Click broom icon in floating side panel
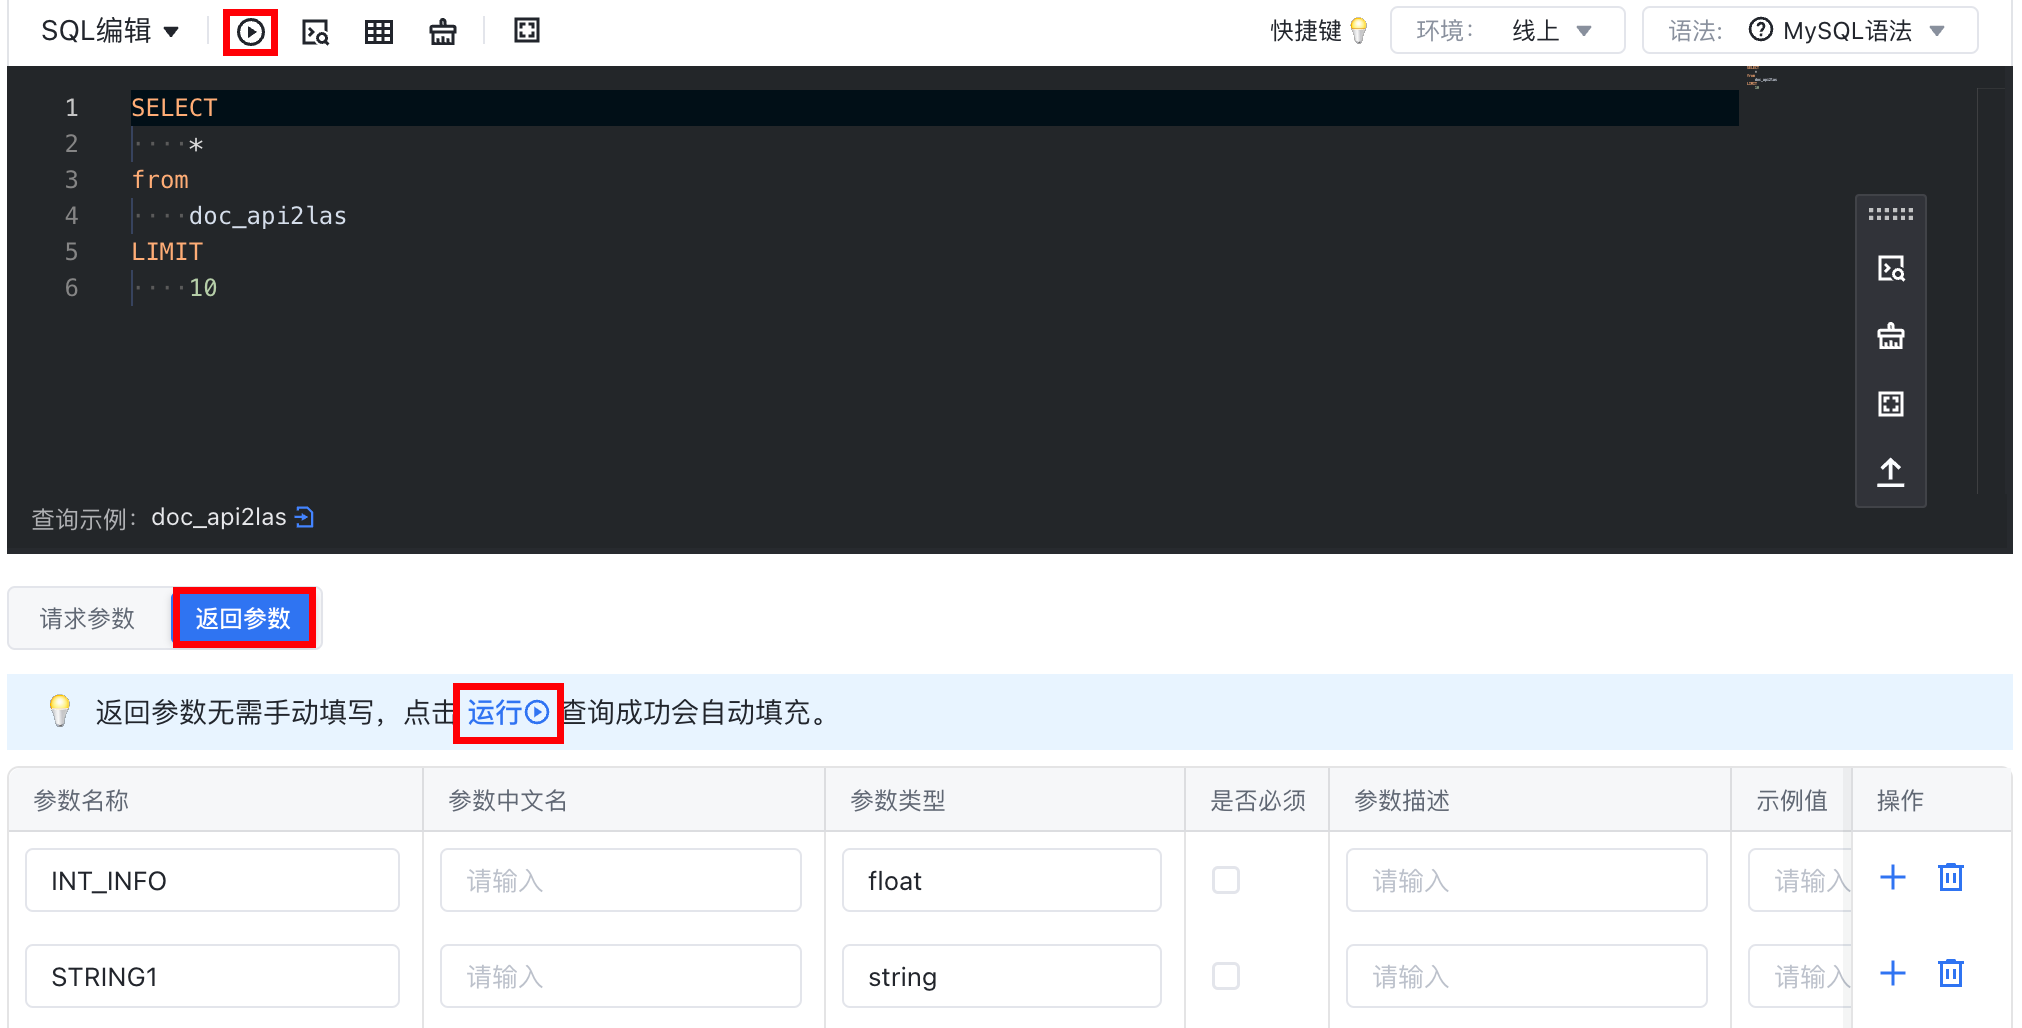Screen dimensions: 2022x1028 click(1891, 336)
